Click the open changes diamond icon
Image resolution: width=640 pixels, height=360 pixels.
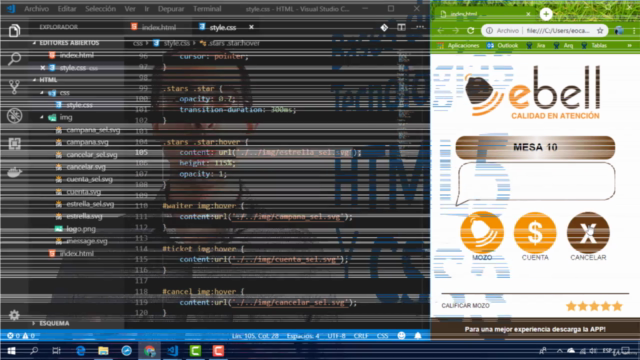click(384, 27)
